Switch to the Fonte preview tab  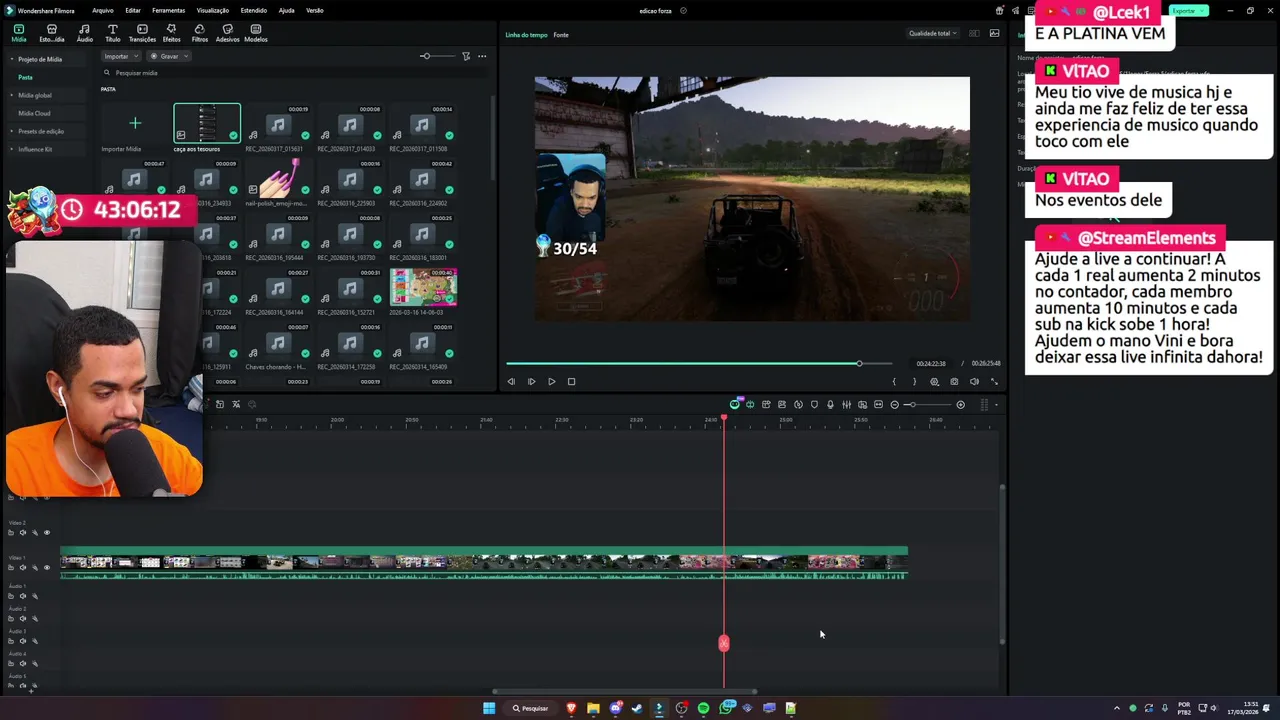(561, 35)
